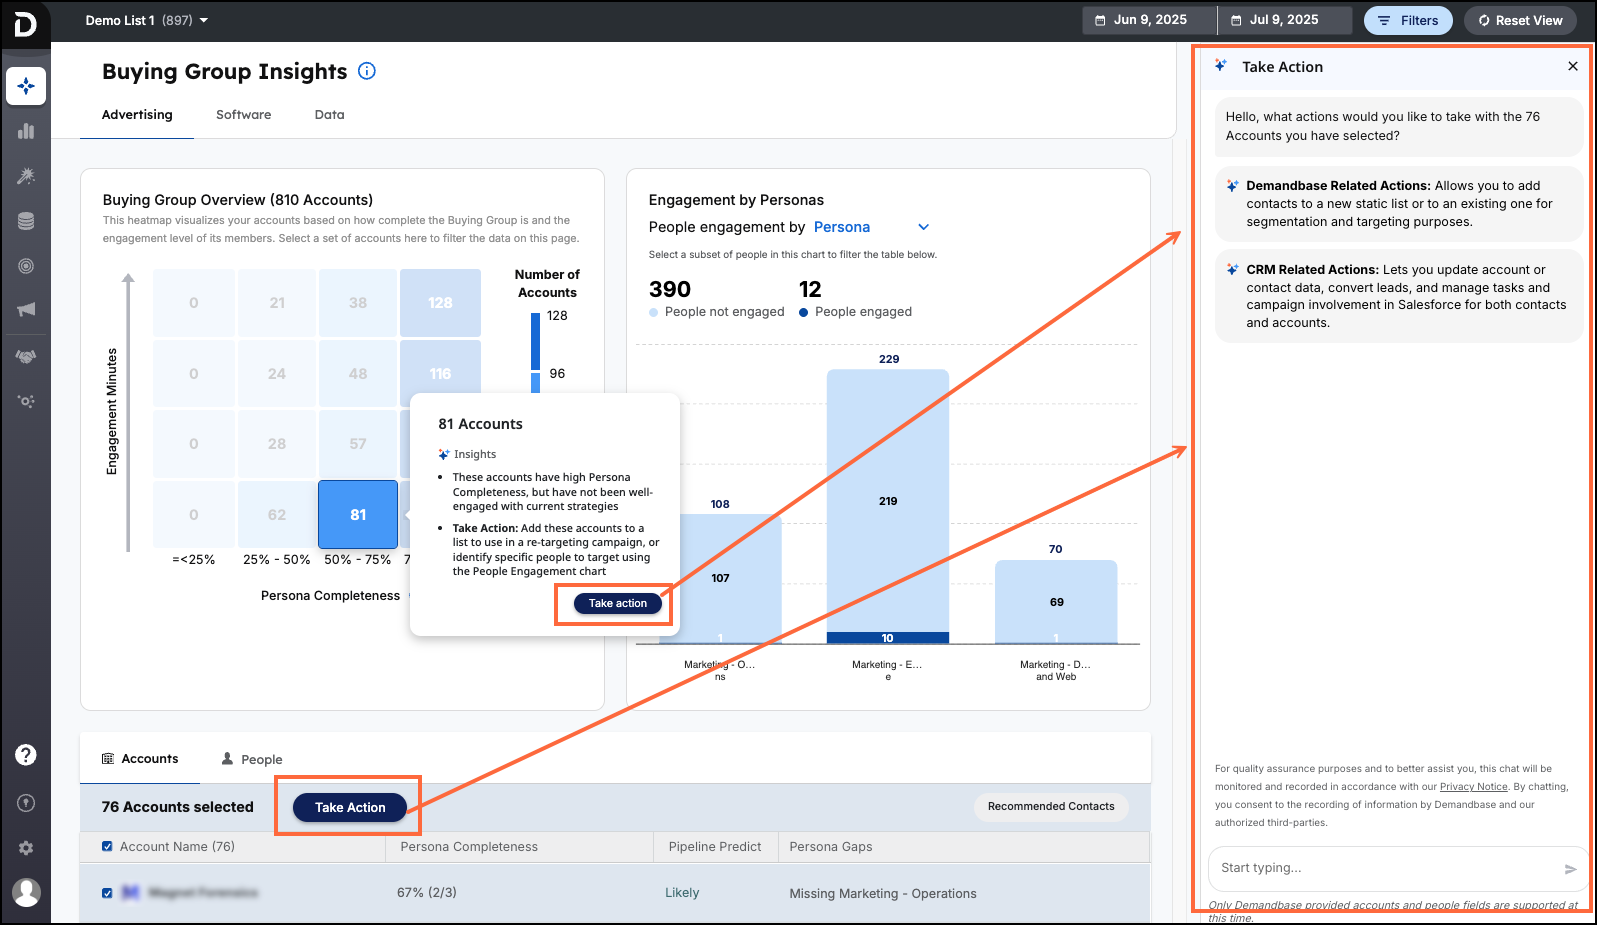
Task: Select the heatmap cell showing 38
Action: [x=358, y=302]
